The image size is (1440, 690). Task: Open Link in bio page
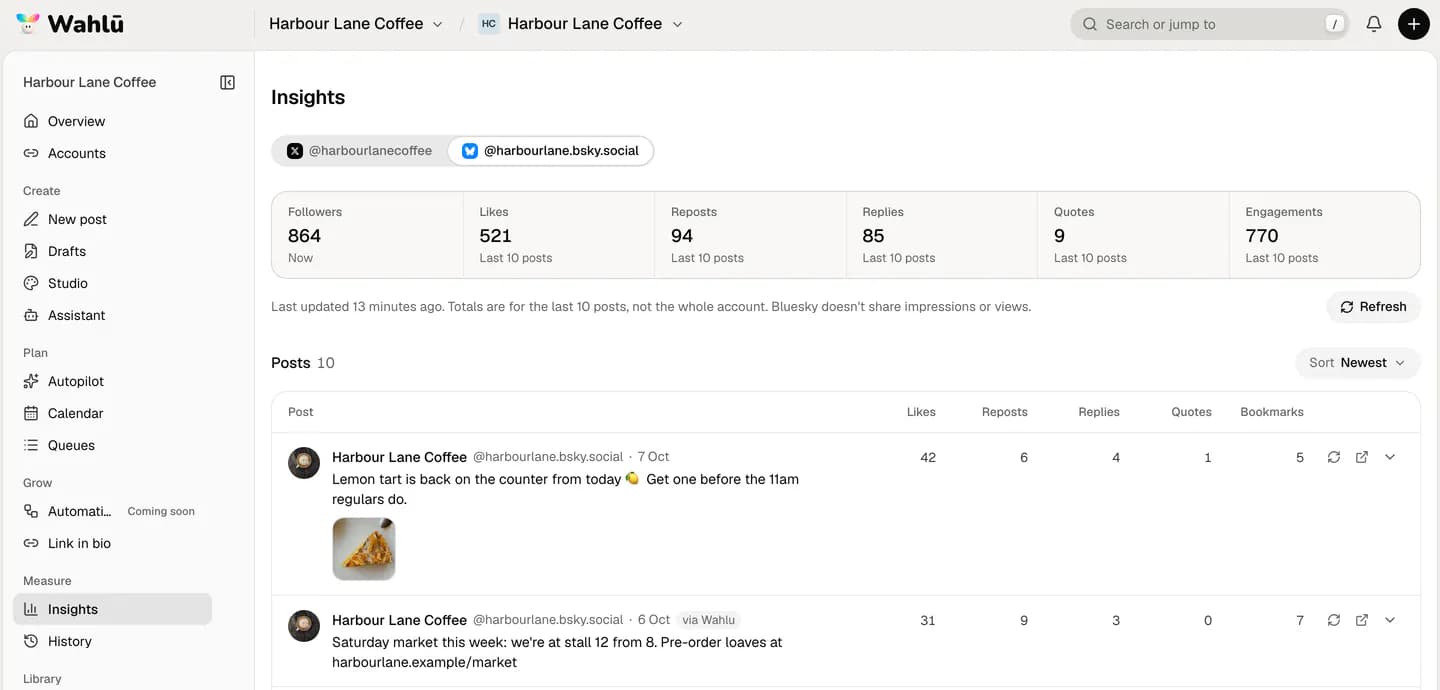tap(112, 543)
